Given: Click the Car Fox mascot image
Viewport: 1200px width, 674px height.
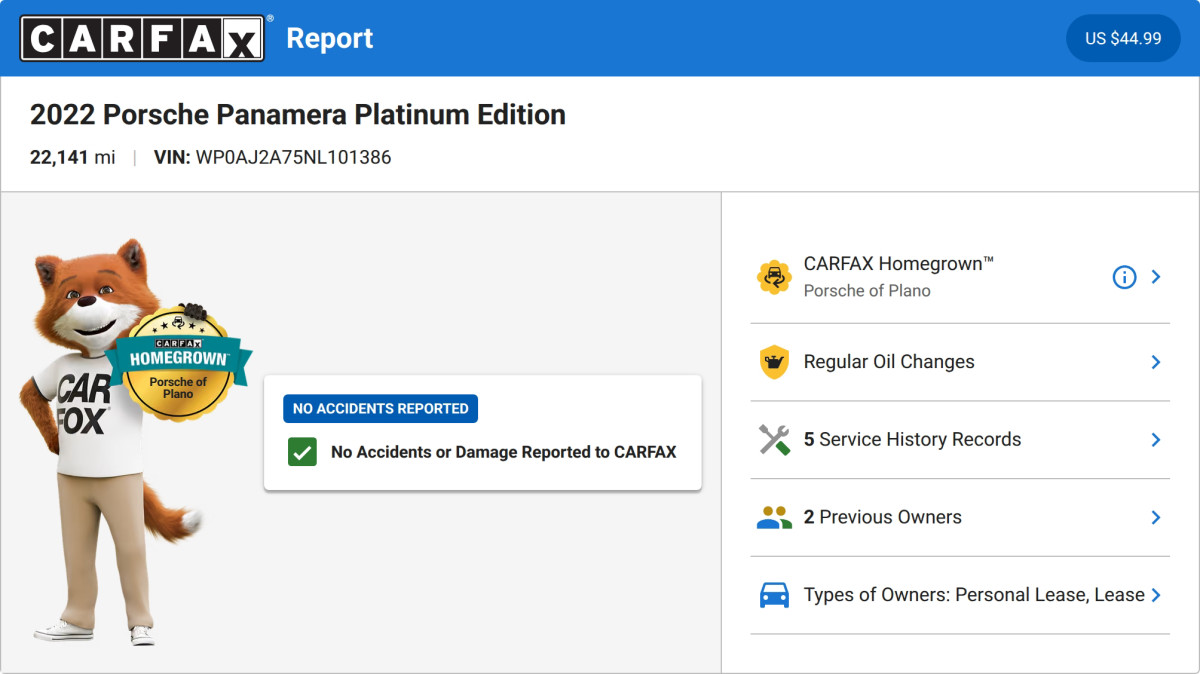Looking at the screenshot, I should click(x=115, y=441).
